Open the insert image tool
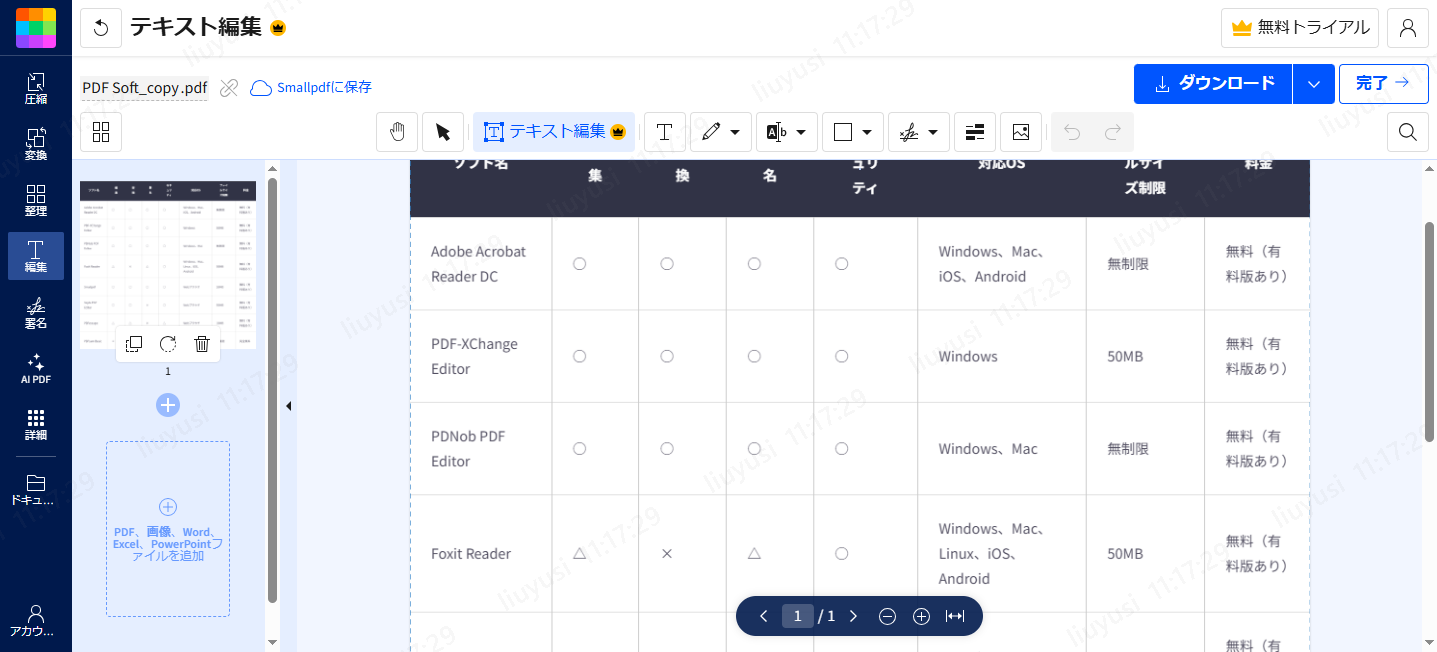 pyautogui.click(x=1021, y=132)
